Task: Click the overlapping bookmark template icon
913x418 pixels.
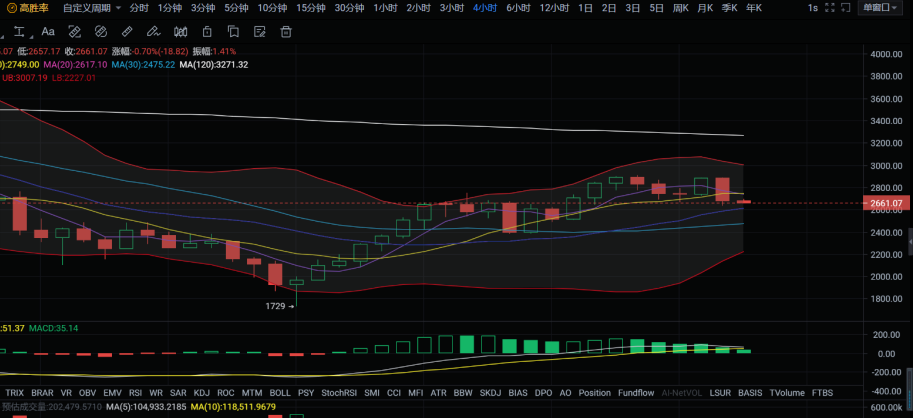Action: point(233,31)
